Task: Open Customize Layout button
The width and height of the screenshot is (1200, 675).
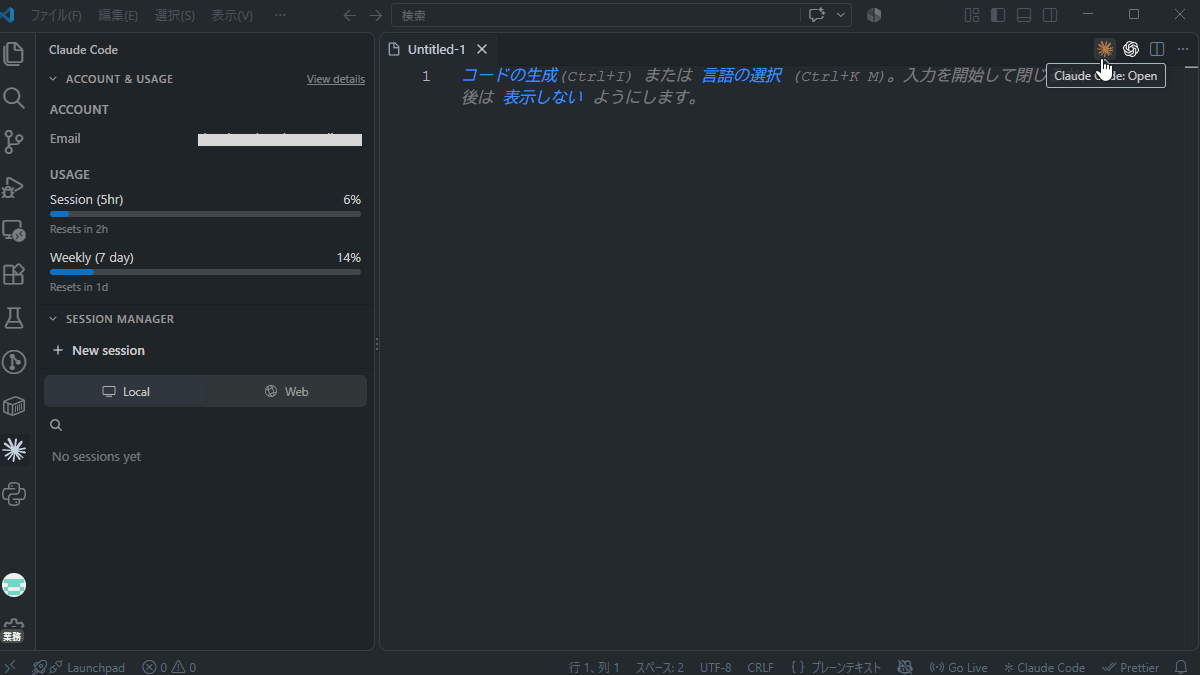Action: tap(972, 15)
